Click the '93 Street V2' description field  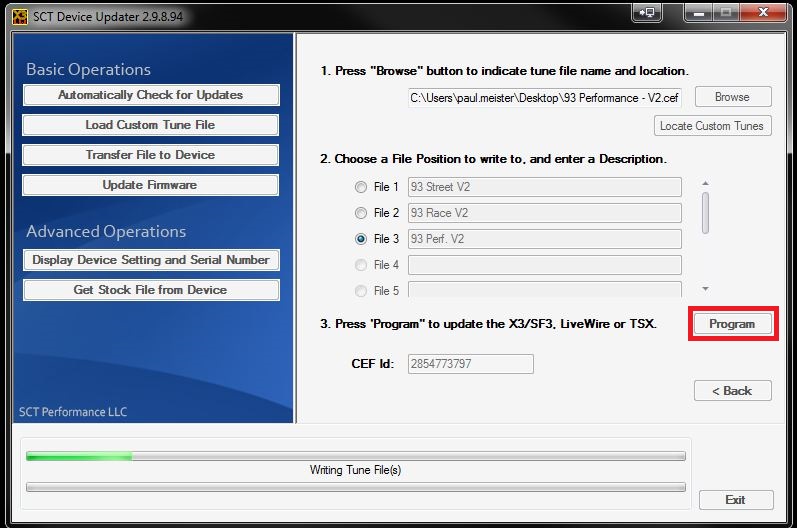(x=544, y=187)
